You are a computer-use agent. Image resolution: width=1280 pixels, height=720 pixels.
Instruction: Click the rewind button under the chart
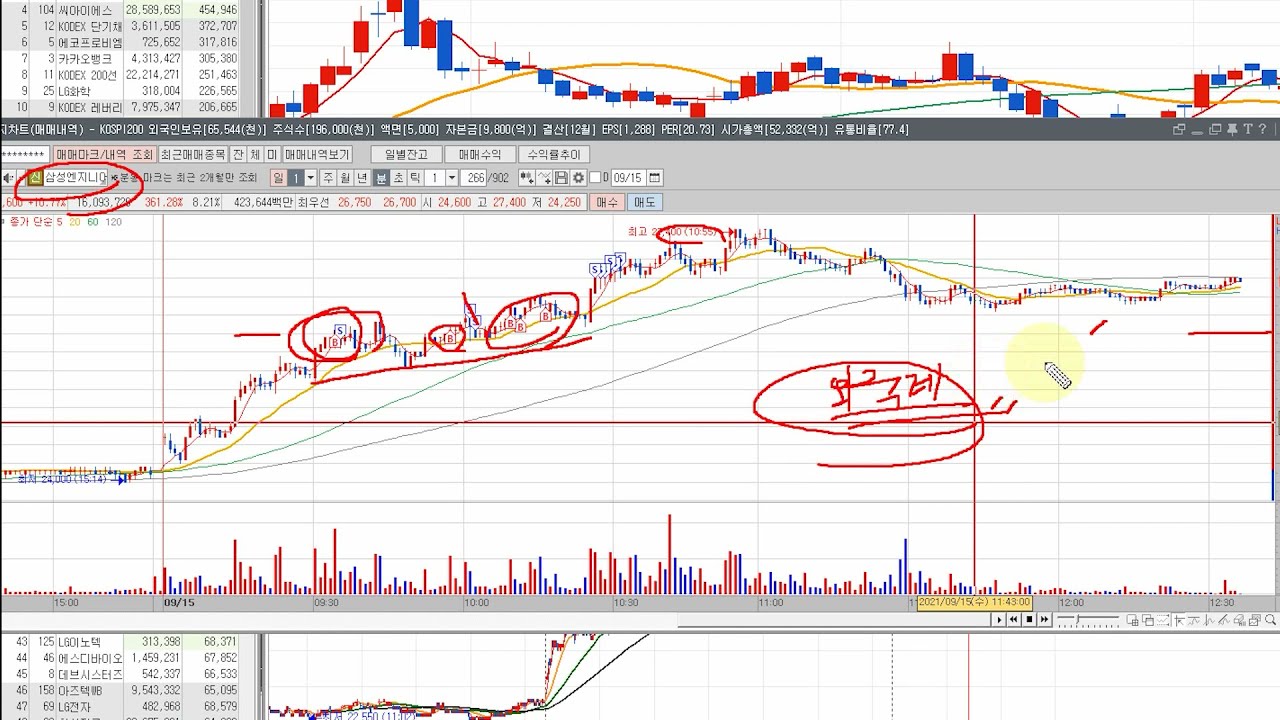click(1013, 620)
